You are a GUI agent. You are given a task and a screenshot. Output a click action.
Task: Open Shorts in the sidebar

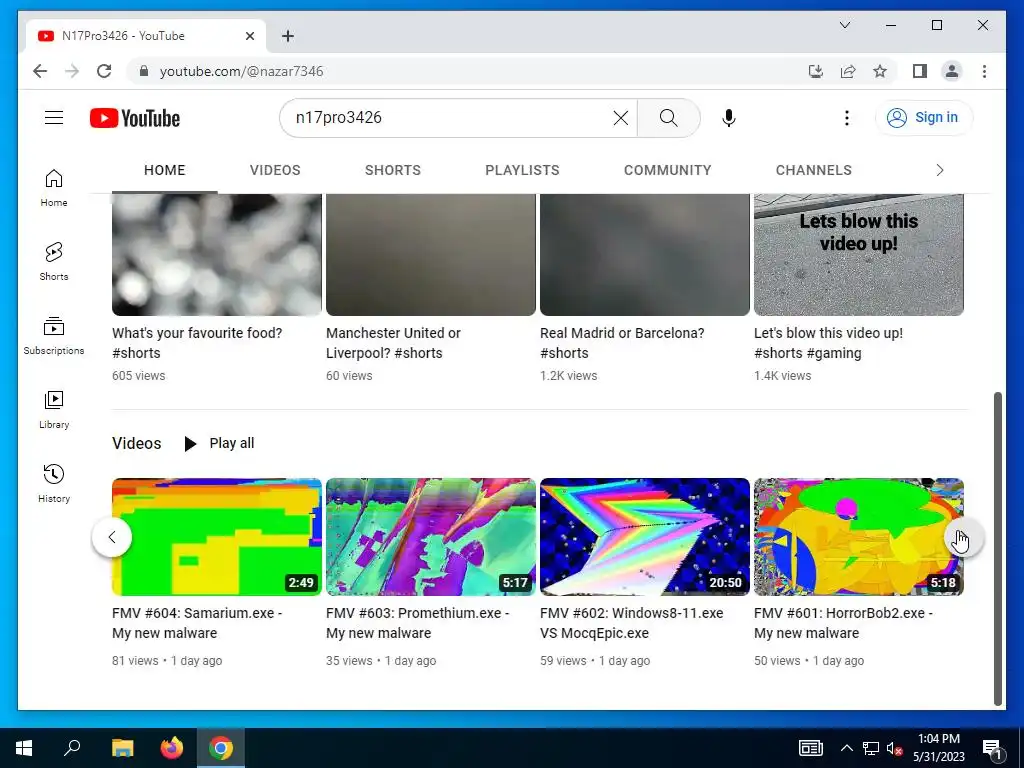pyautogui.click(x=54, y=262)
